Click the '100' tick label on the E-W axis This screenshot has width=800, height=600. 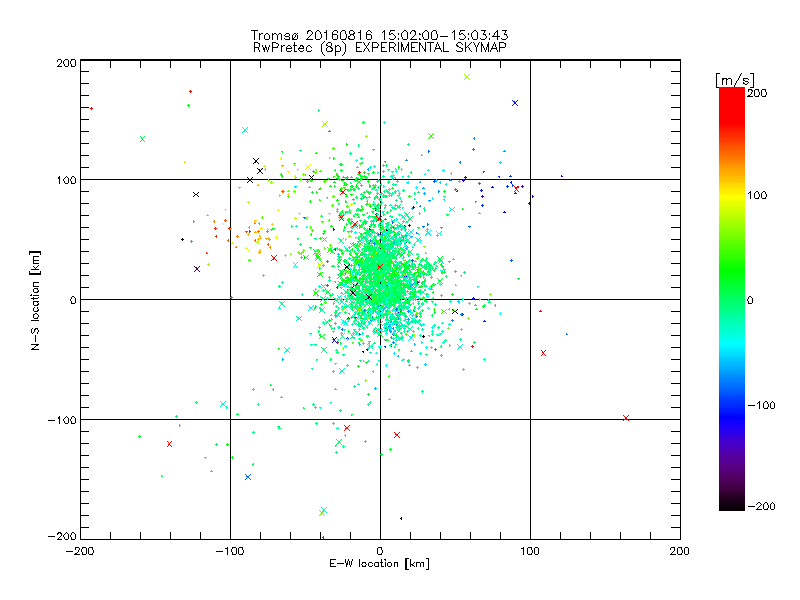point(530,551)
